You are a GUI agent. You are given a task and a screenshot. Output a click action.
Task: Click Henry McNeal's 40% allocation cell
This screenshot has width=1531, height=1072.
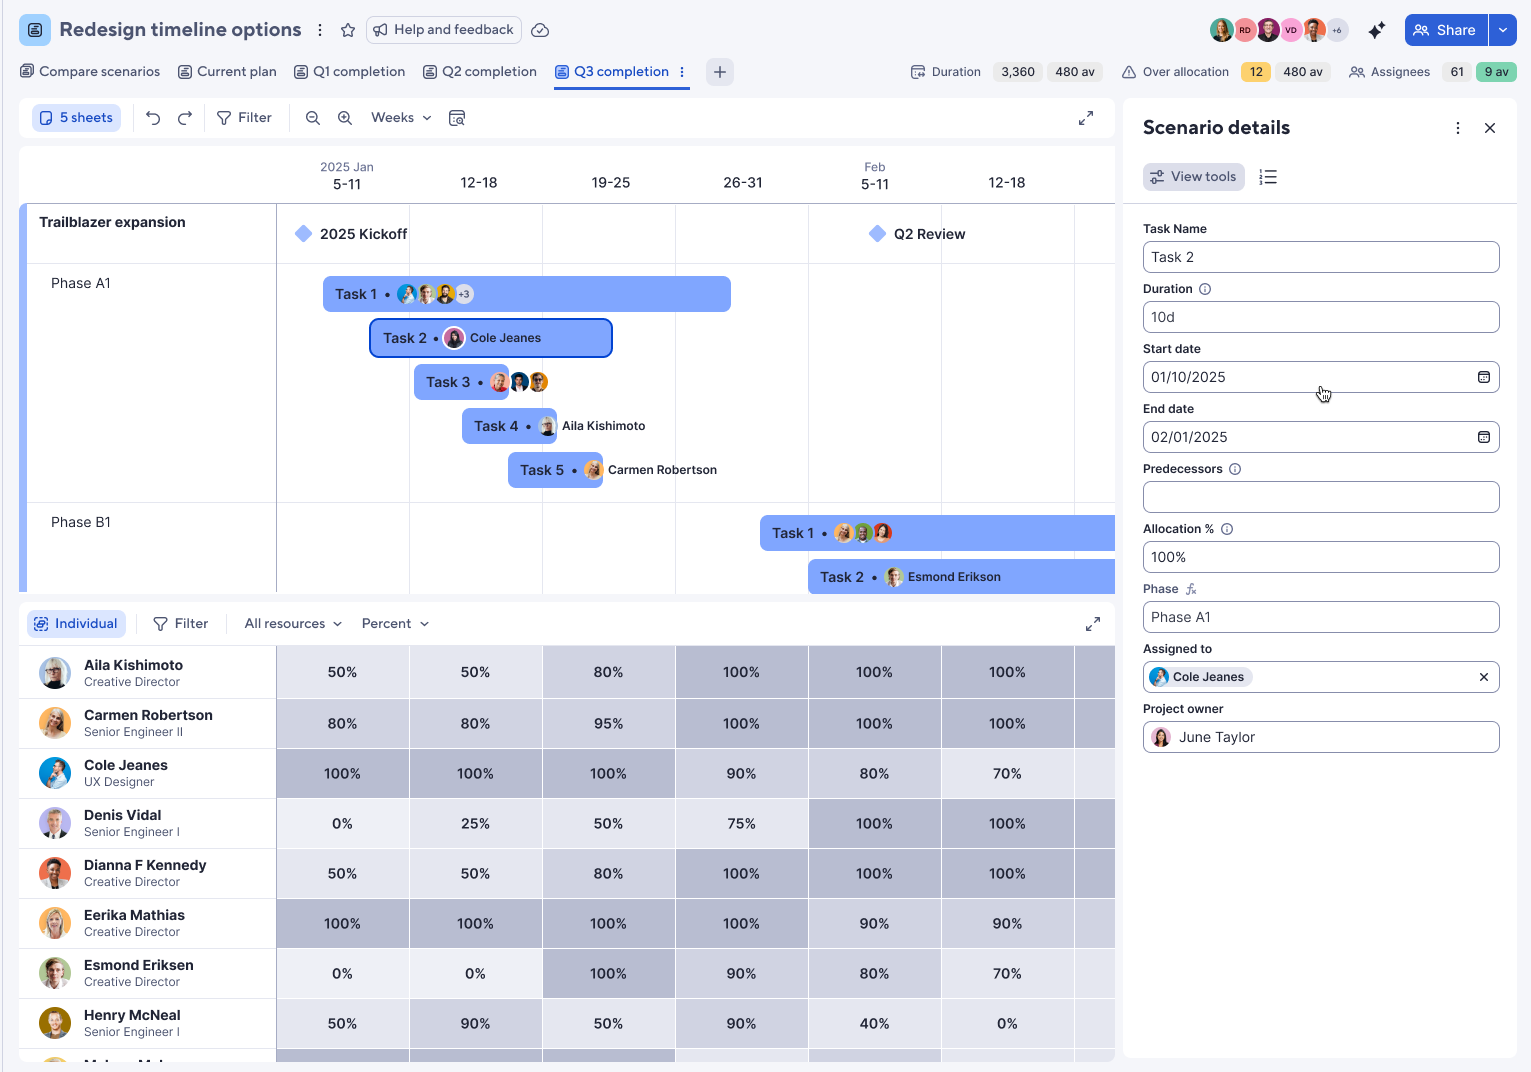point(874,1023)
